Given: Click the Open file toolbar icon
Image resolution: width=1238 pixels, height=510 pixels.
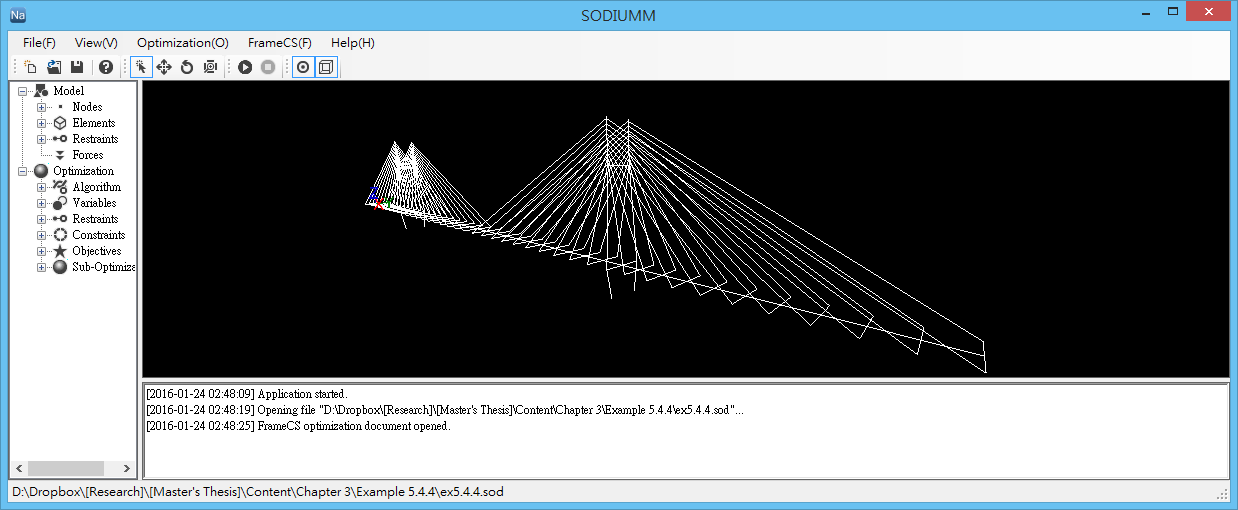Looking at the screenshot, I should (54, 67).
